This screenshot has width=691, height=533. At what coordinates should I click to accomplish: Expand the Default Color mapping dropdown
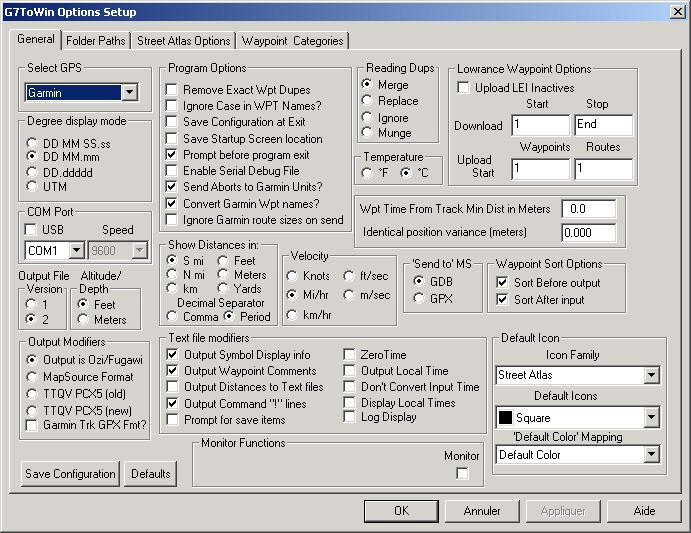tap(651, 455)
